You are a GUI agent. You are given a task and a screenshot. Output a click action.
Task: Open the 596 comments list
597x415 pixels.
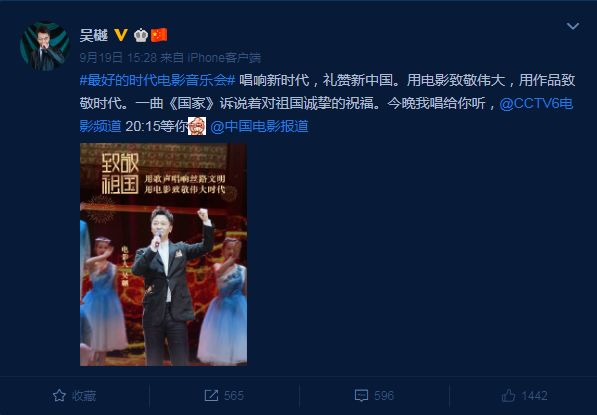(x=383, y=396)
